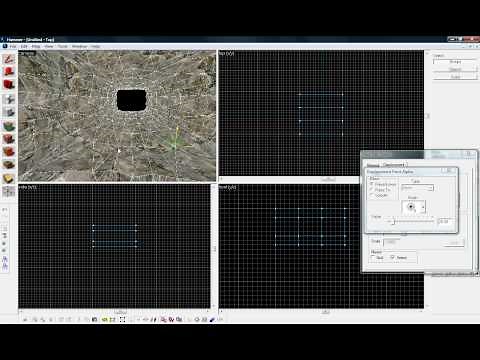Choose the Magnify tool in left toolbar

9,72
